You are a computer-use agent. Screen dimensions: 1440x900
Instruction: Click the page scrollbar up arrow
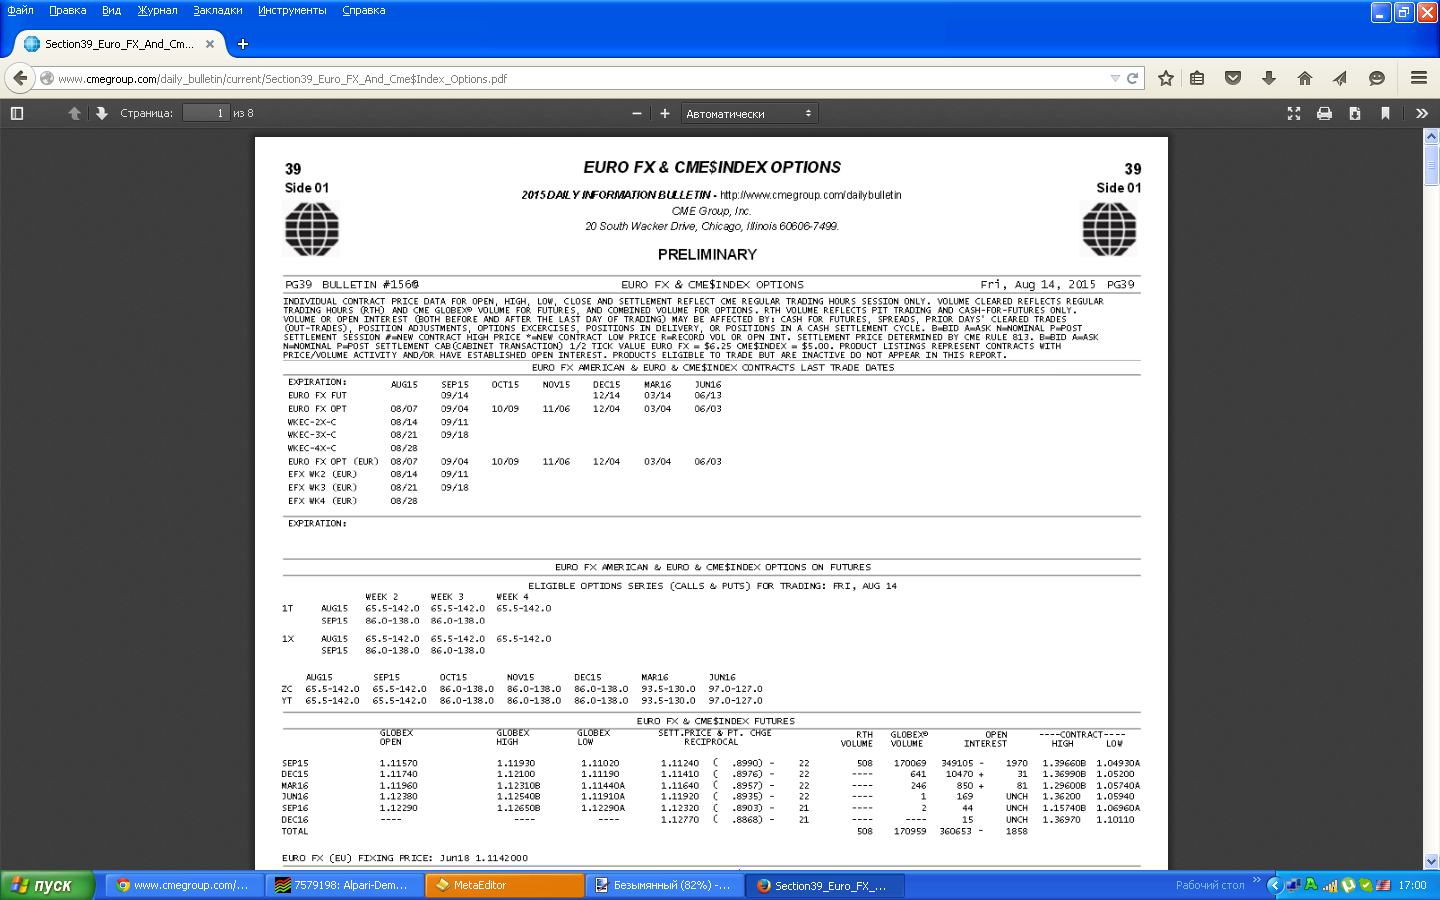point(1431,137)
